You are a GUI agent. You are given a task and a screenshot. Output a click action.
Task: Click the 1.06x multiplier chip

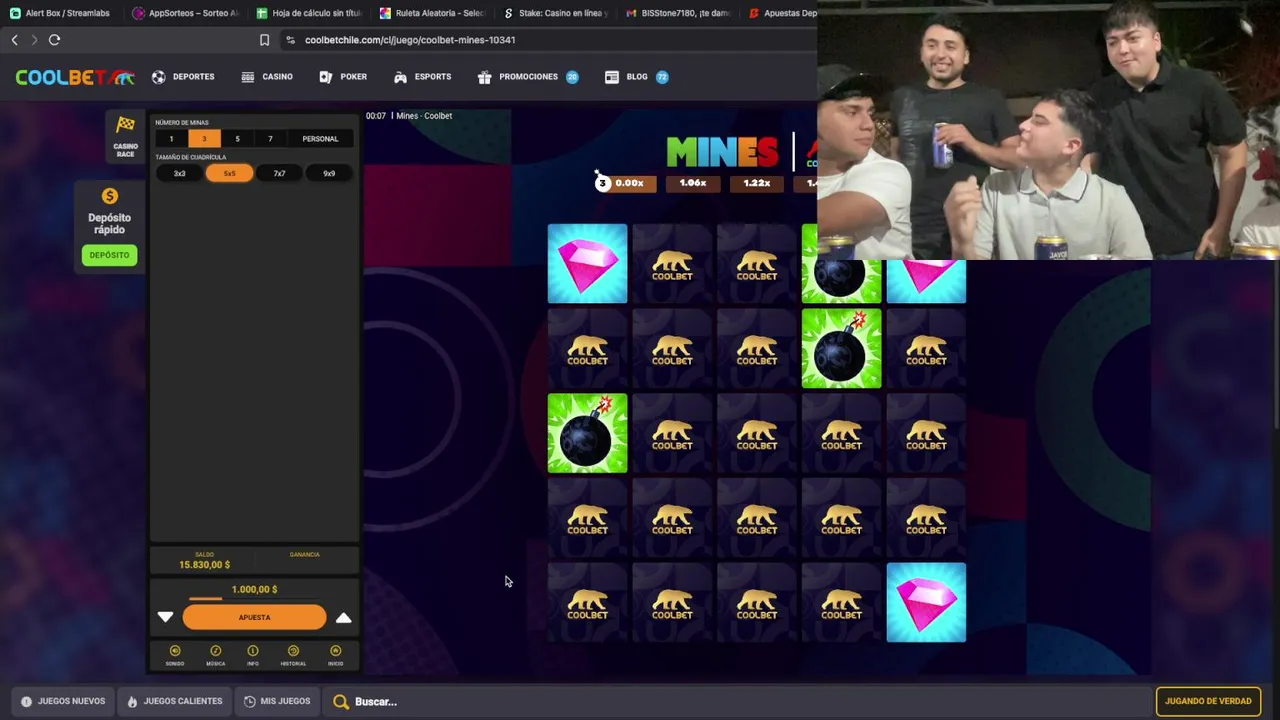(692, 183)
